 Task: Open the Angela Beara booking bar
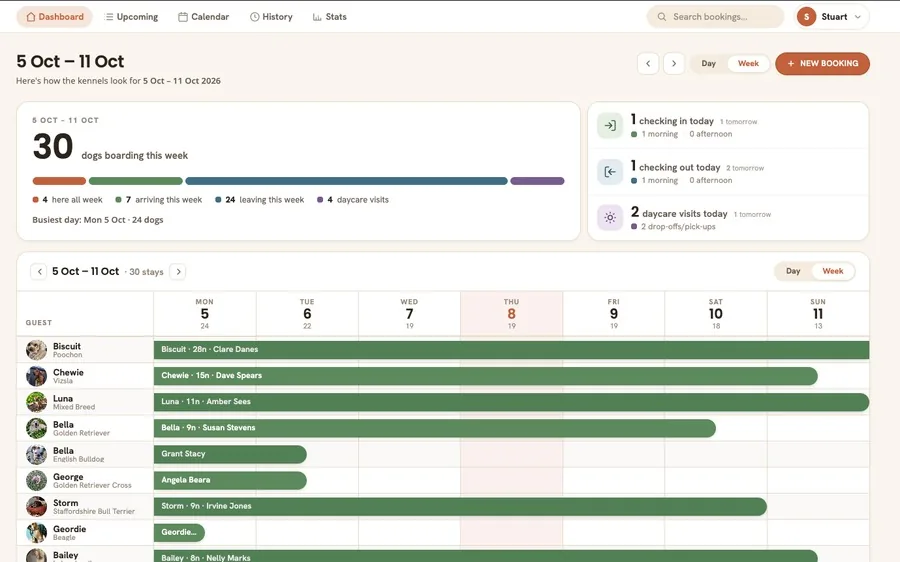[230, 480]
